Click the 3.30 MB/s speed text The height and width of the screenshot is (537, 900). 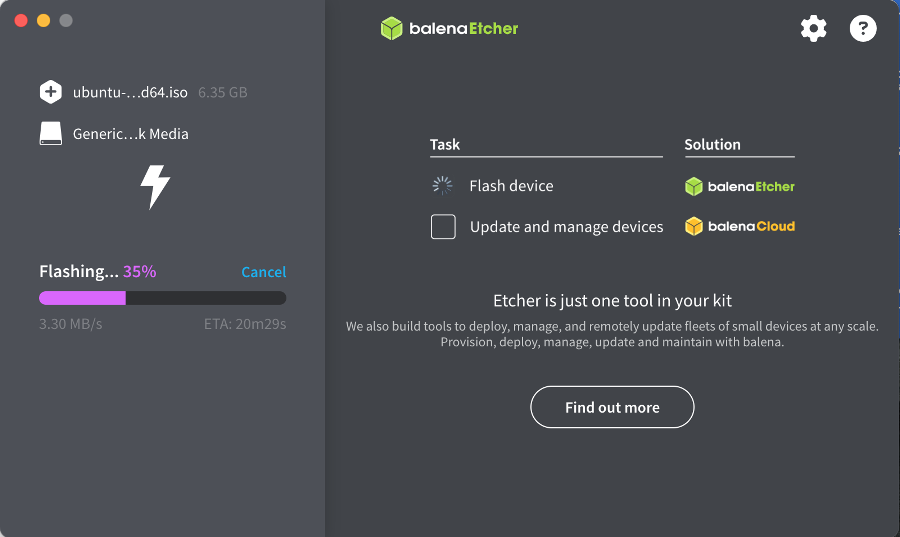(71, 324)
